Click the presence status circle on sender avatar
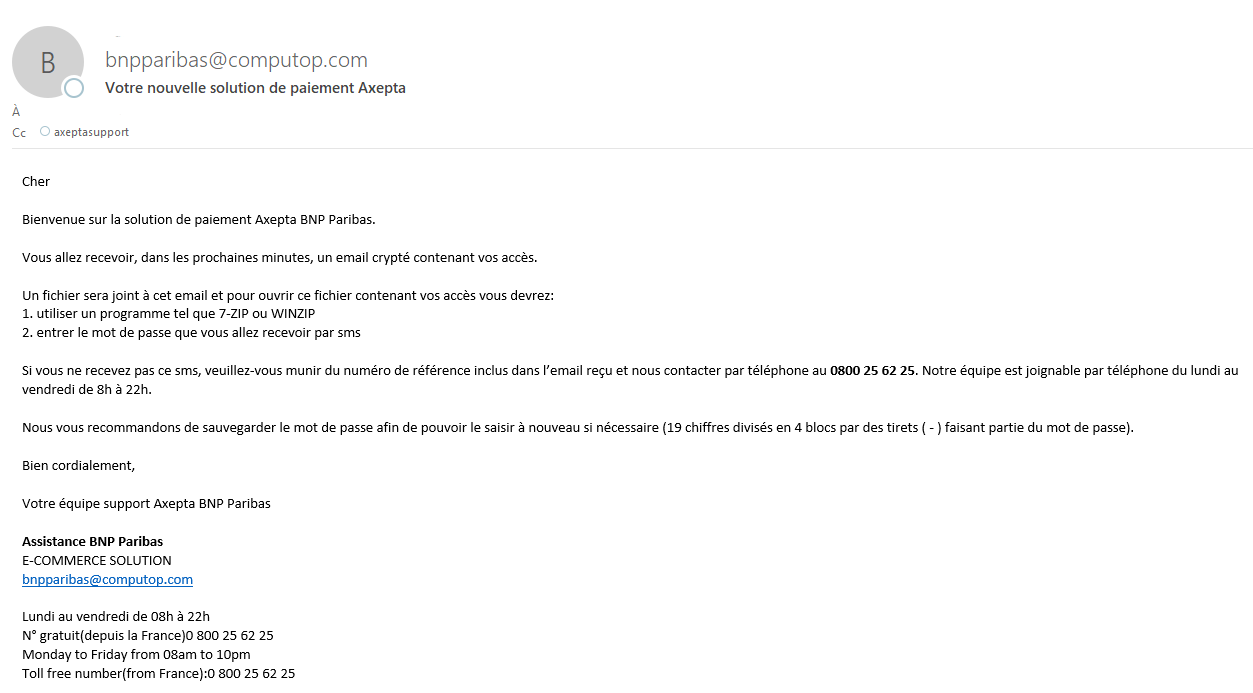 tap(73, 89)
